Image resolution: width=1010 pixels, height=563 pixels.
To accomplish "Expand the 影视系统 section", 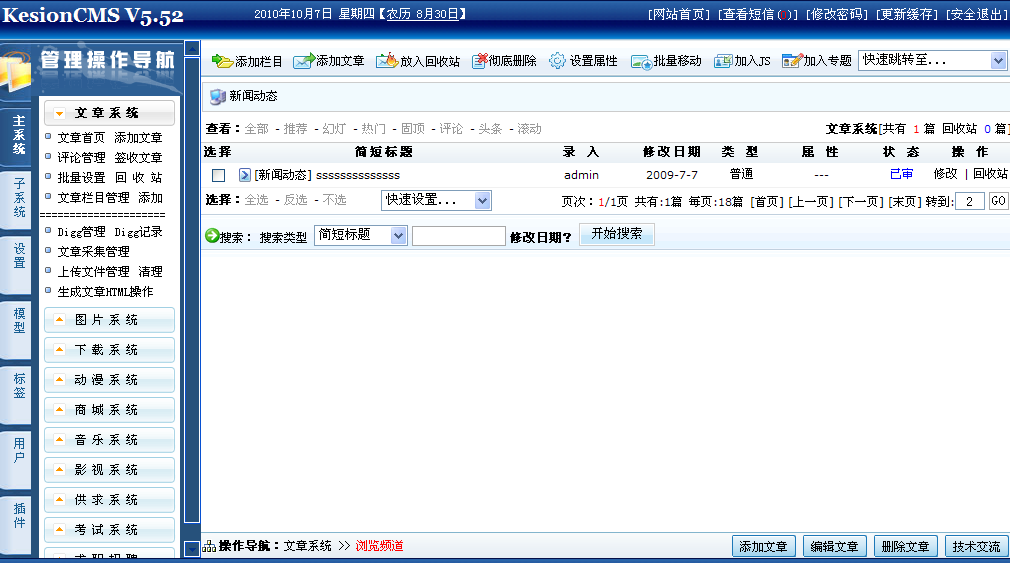I will click(109, 470).
